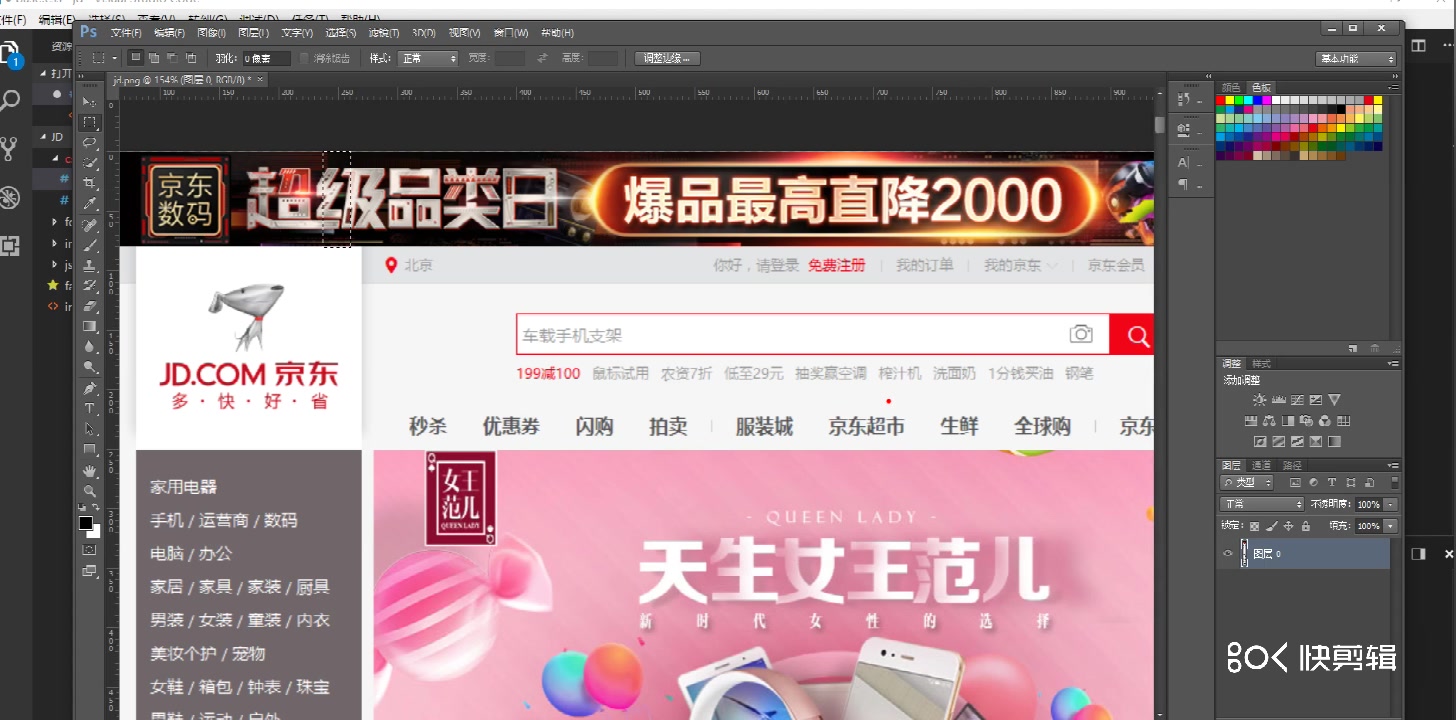This screenshot has height=720, width=1456.
Task: Select the Blur tool
Action: pyautogui.click(x=90, y=347)
